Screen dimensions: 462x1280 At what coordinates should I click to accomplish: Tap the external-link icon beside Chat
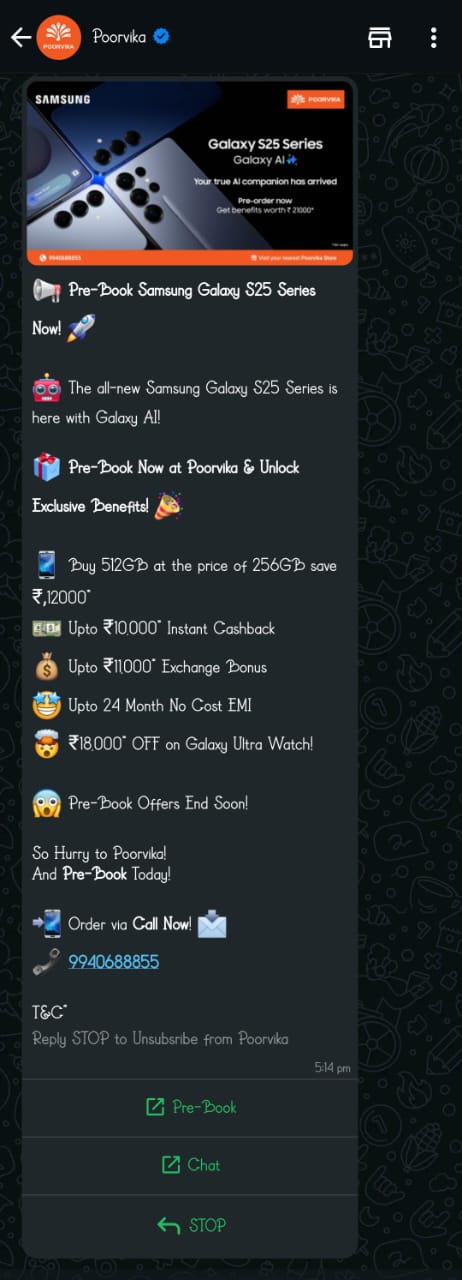[170, 1165]
